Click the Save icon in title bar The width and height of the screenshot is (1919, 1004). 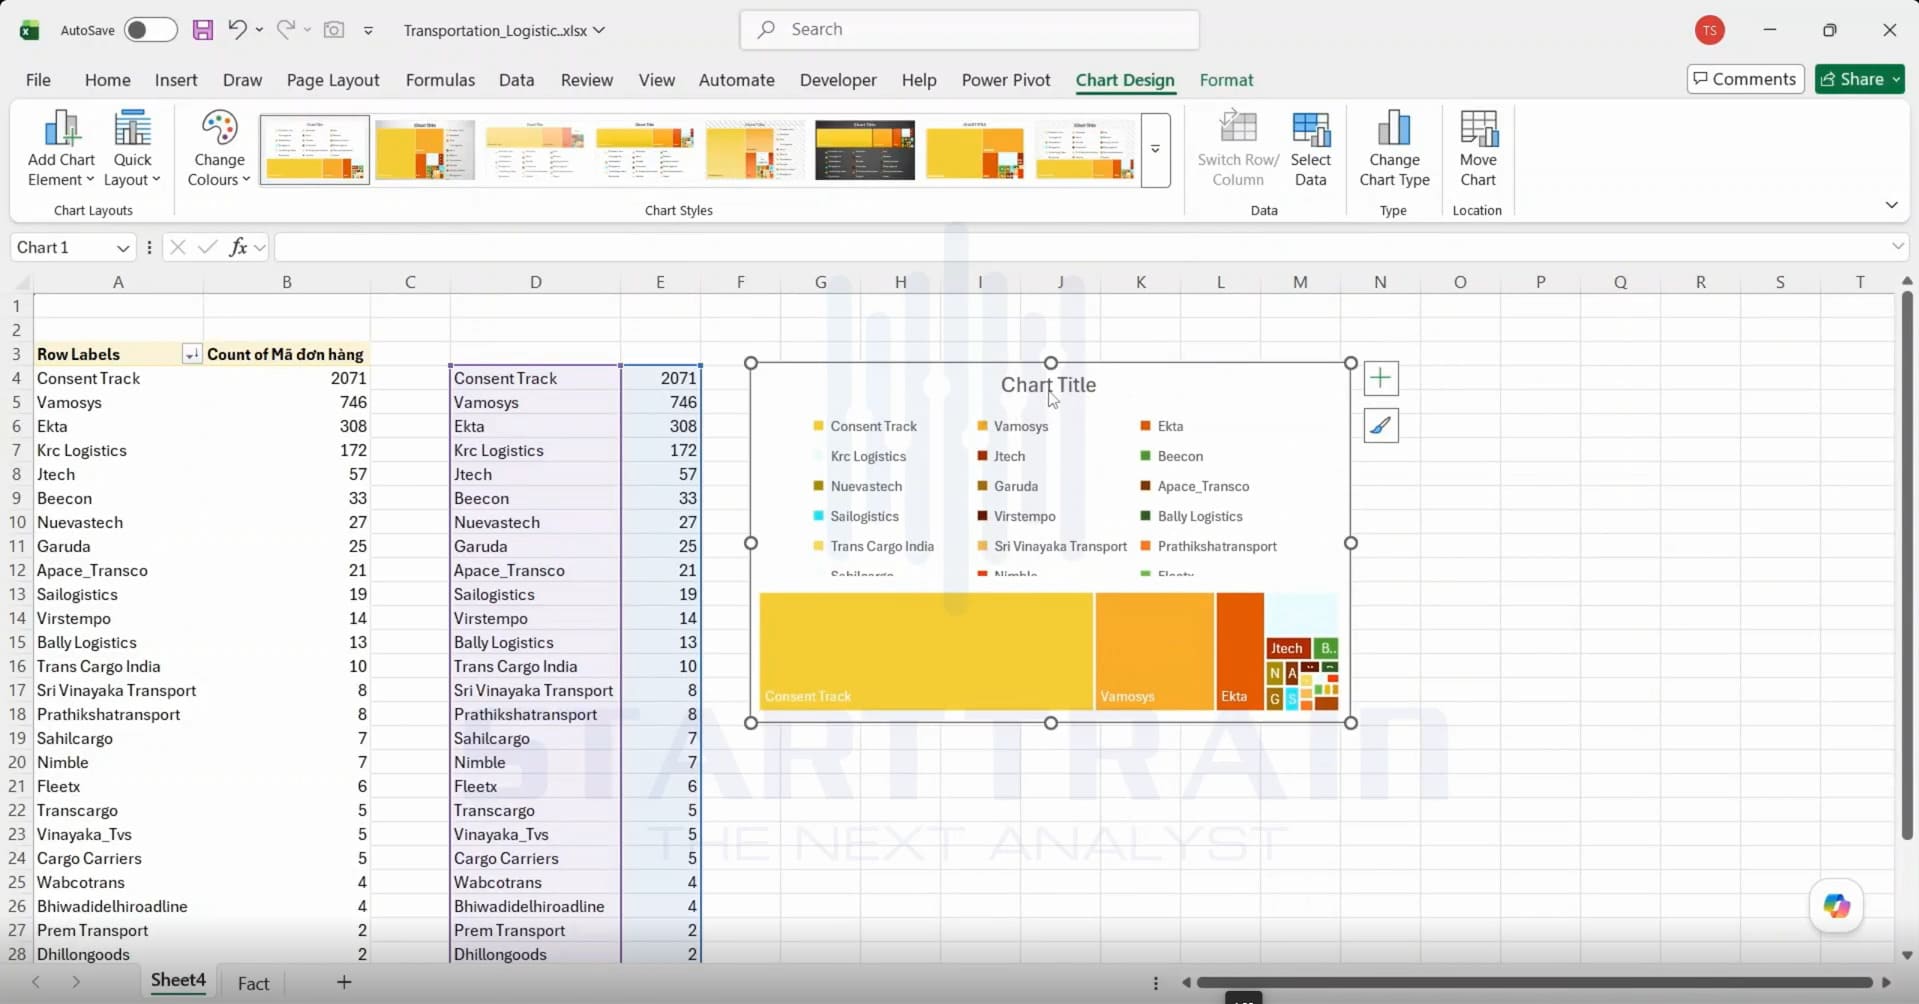(203, 30)
